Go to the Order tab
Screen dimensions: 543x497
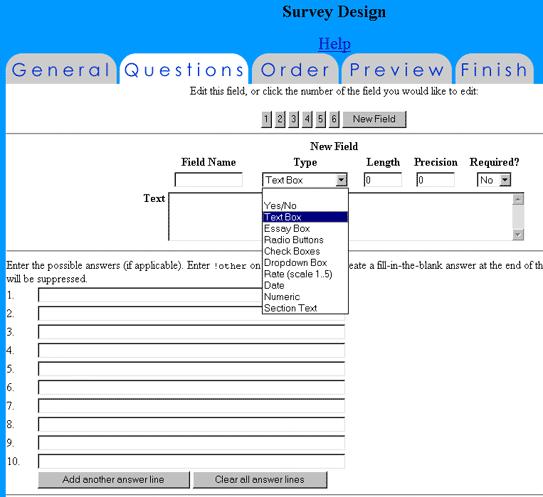click(x=295, y=69)
